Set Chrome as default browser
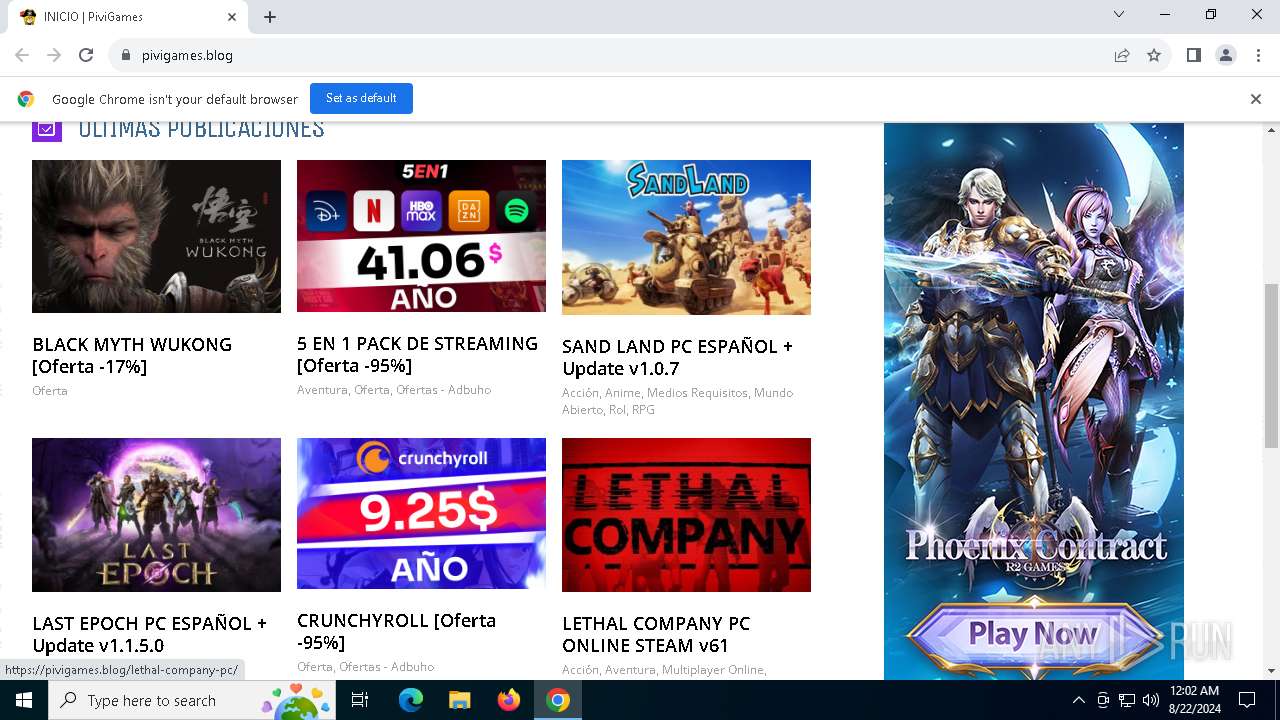The height and width of the screenshot is (720, 1280). pos(361,98)
